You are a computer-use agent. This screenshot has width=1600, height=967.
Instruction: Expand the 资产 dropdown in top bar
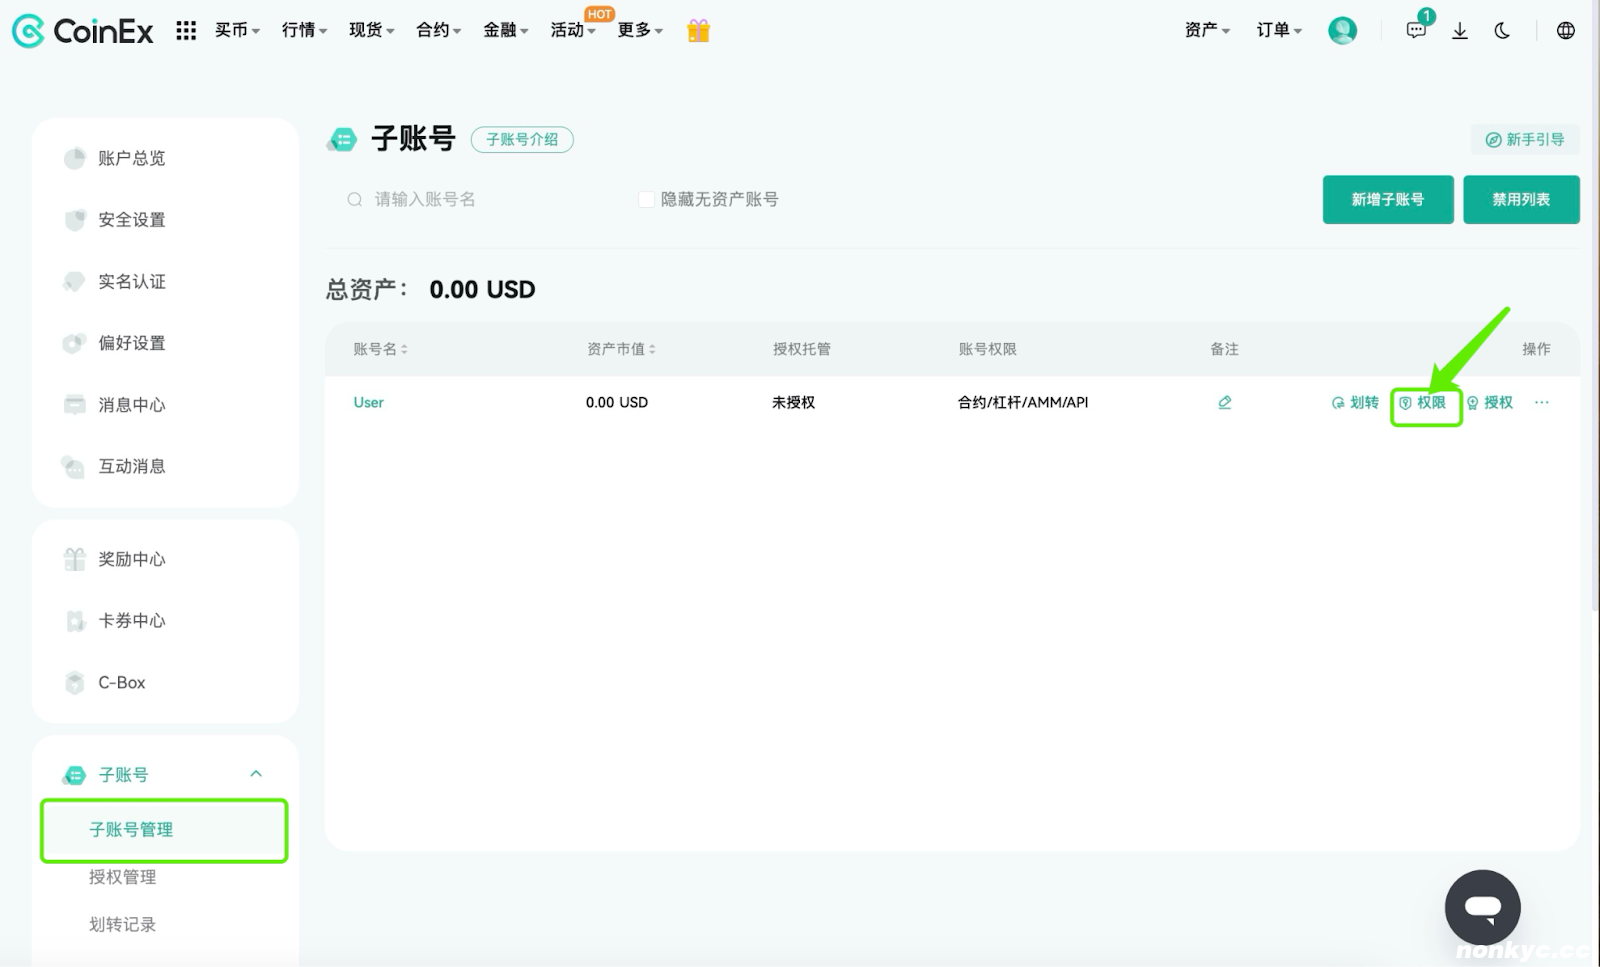1207,31
